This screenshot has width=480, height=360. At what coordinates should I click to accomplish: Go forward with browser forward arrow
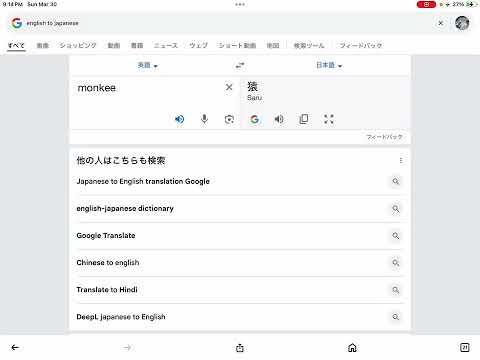coord(127,348)
